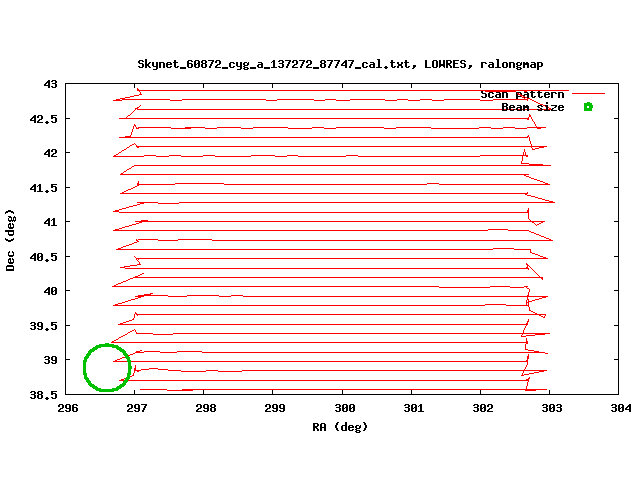Click the 43 tick label on Dec axis
This screenshot has width=640, height=480.
pos(51,84)
